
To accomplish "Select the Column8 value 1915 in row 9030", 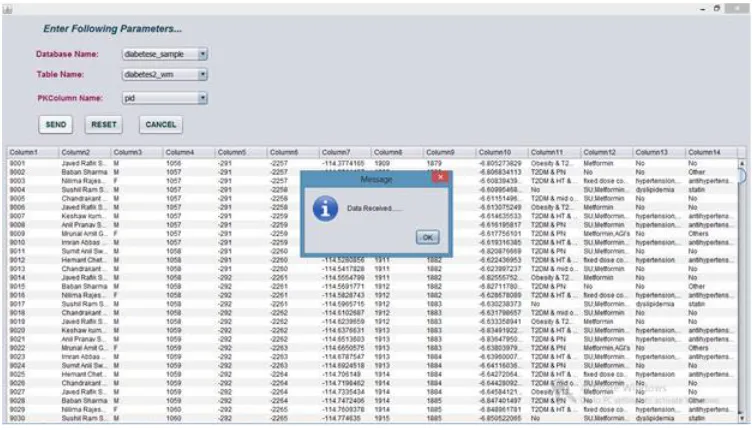I will coord(398,418).
